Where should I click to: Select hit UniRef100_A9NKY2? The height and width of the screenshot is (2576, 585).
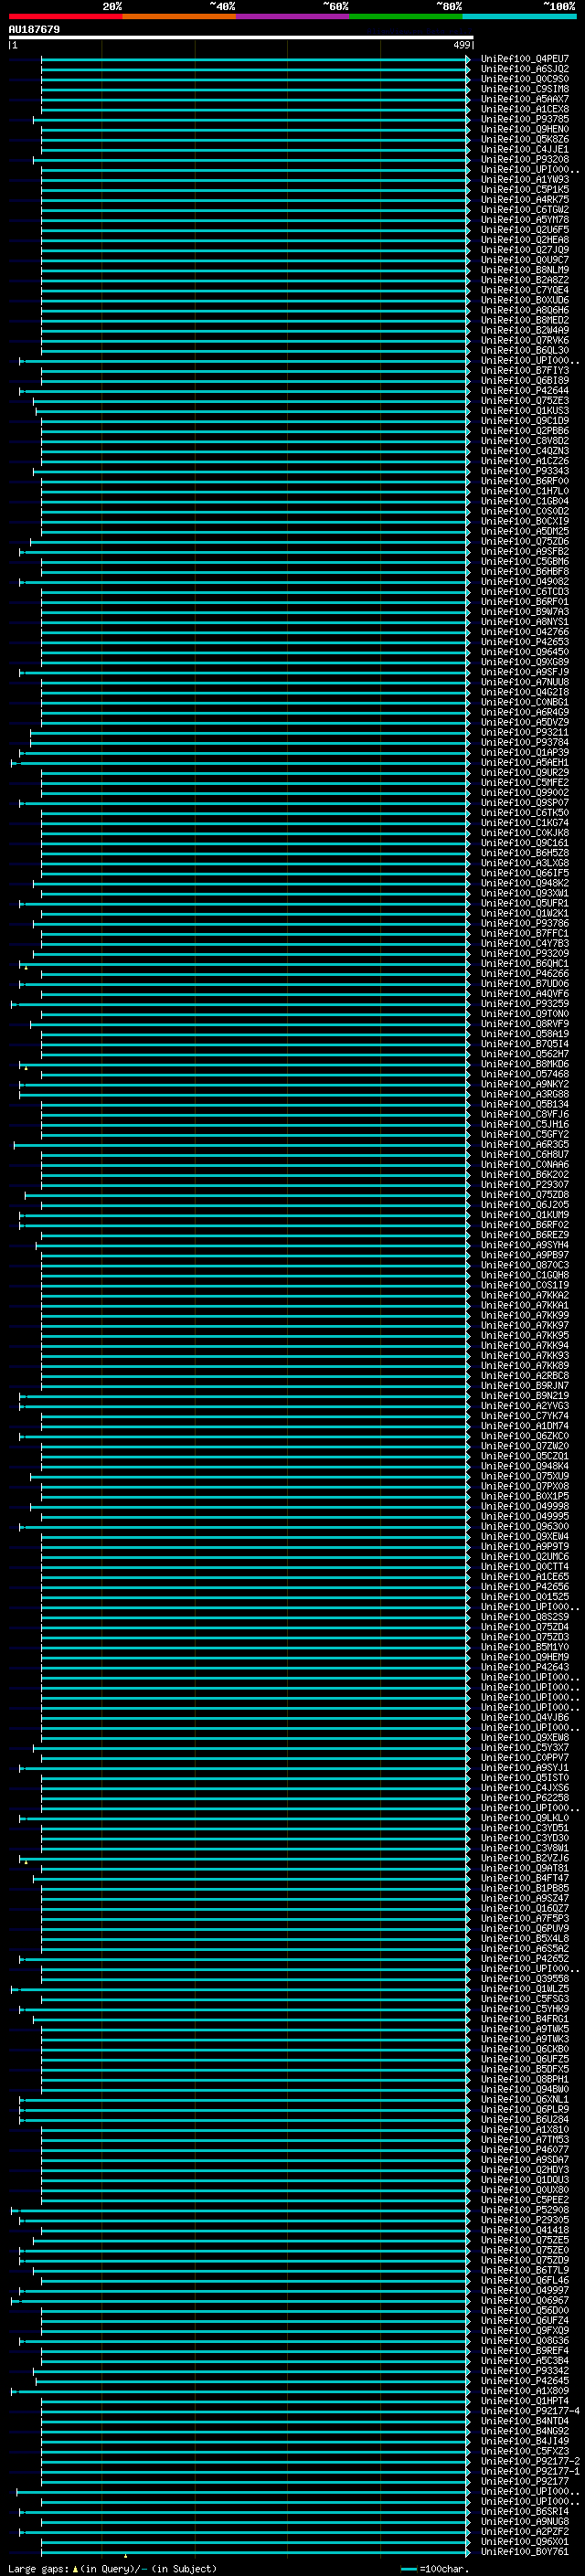coord(524,1084)
